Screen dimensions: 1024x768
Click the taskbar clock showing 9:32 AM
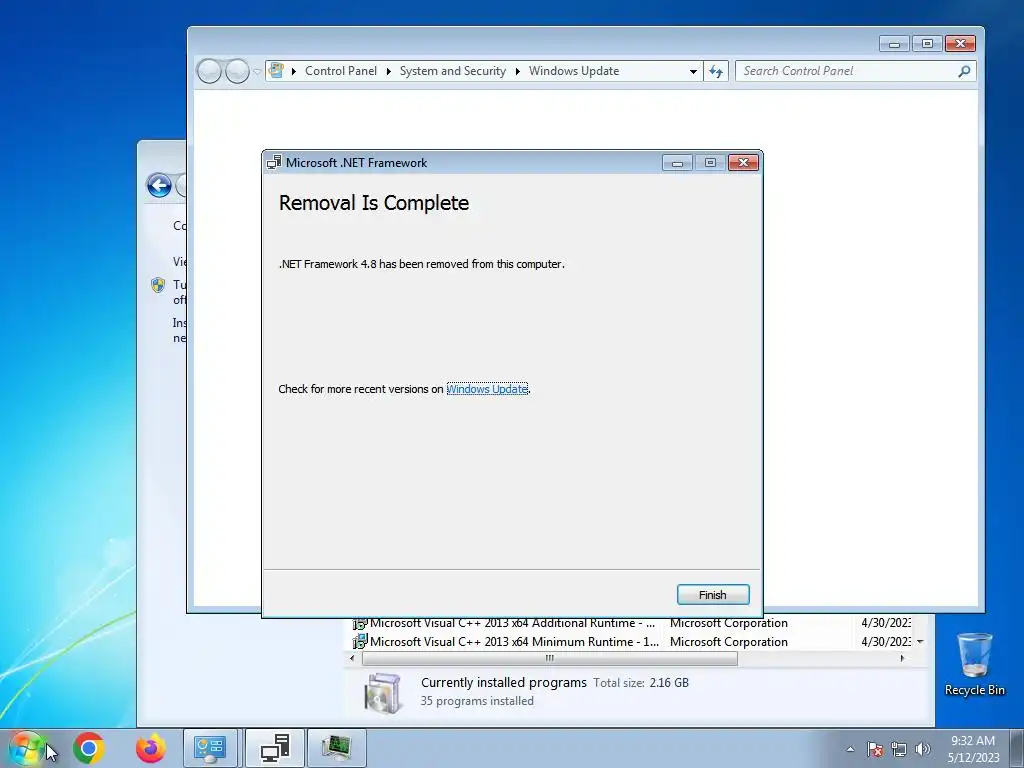[x=973, y=749]
